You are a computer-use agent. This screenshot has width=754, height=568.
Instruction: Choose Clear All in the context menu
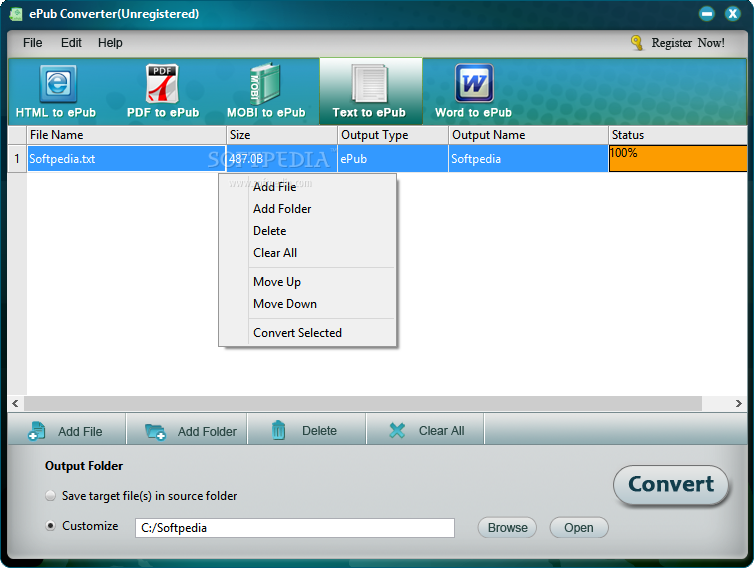[x=308, y=253]
